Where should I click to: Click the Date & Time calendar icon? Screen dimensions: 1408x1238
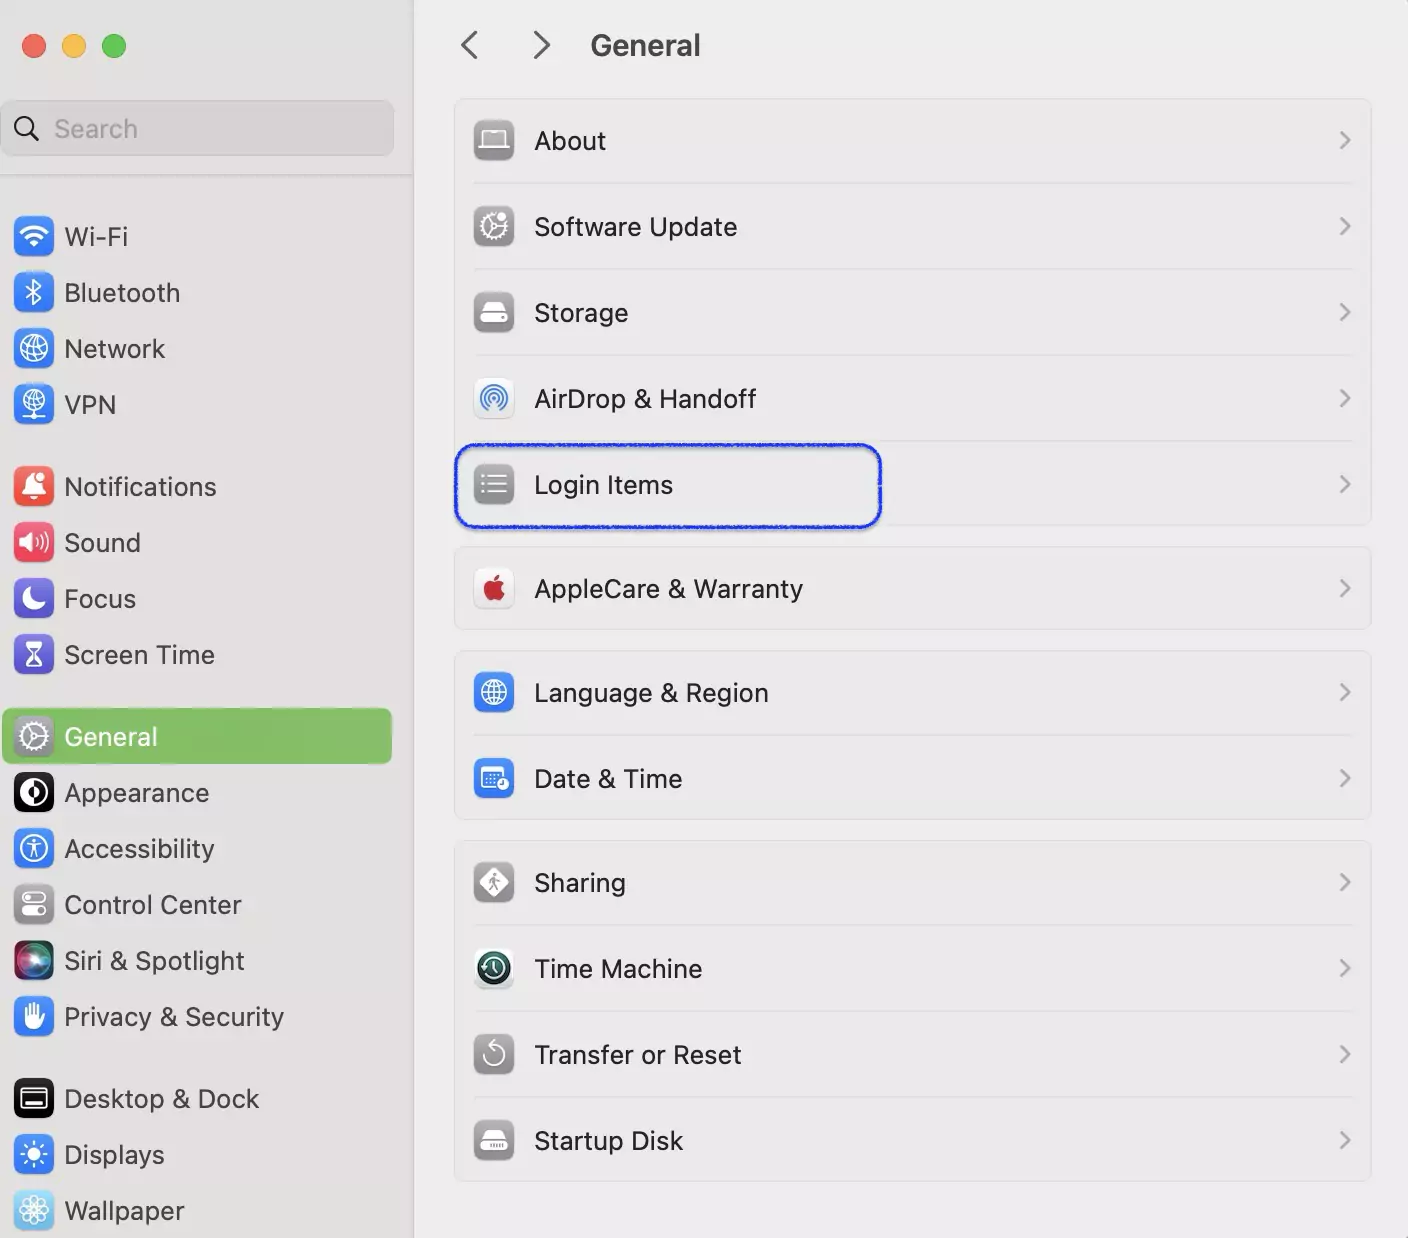click(494, 779)
